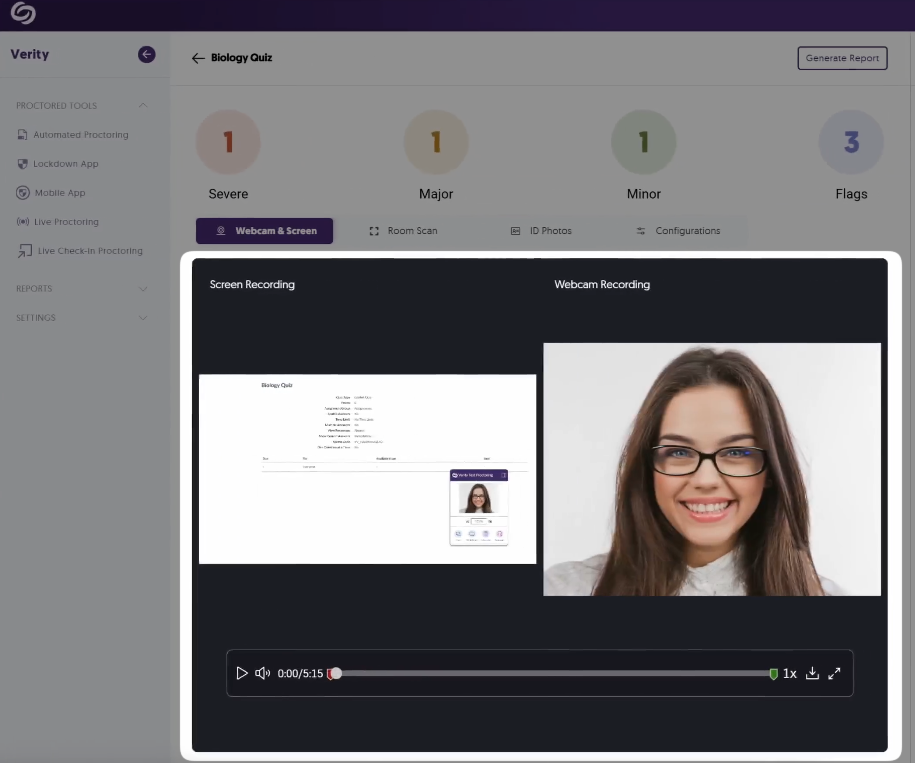Collapse the Verity sidebar
Viewport: 915px width, 763px height.
pos(147,54)
